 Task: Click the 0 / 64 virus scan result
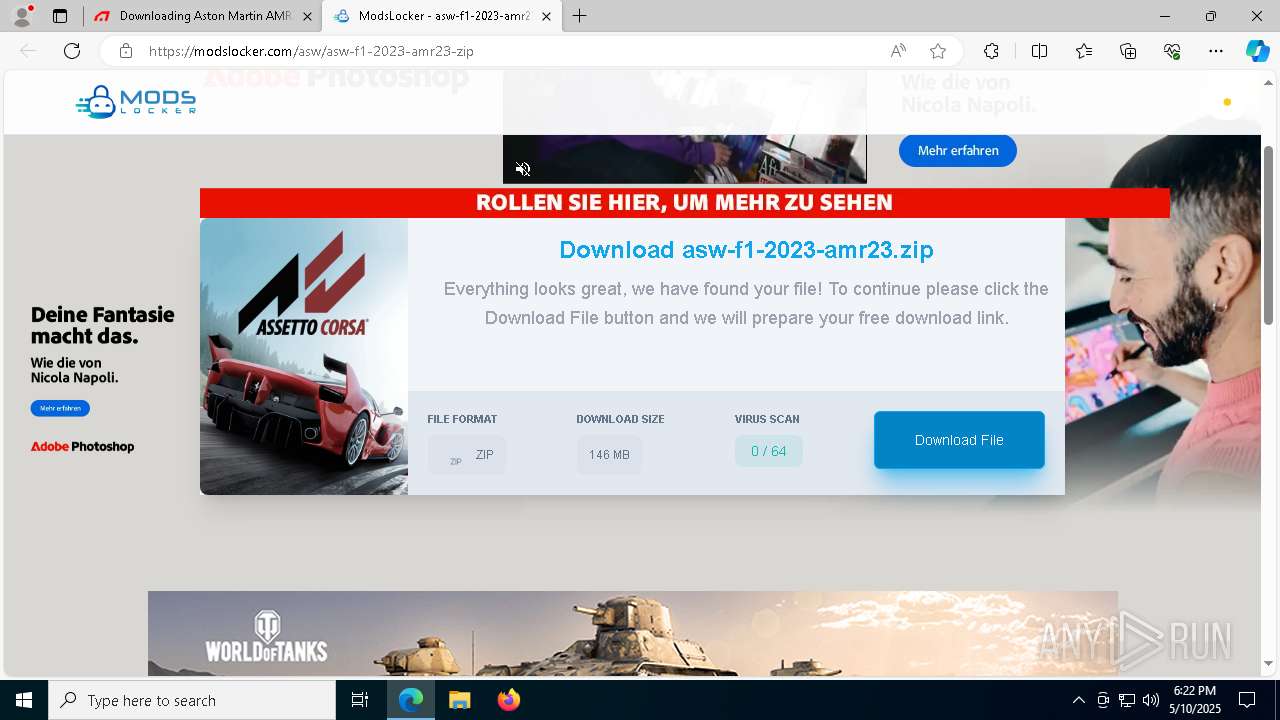(x=769, y=452)
